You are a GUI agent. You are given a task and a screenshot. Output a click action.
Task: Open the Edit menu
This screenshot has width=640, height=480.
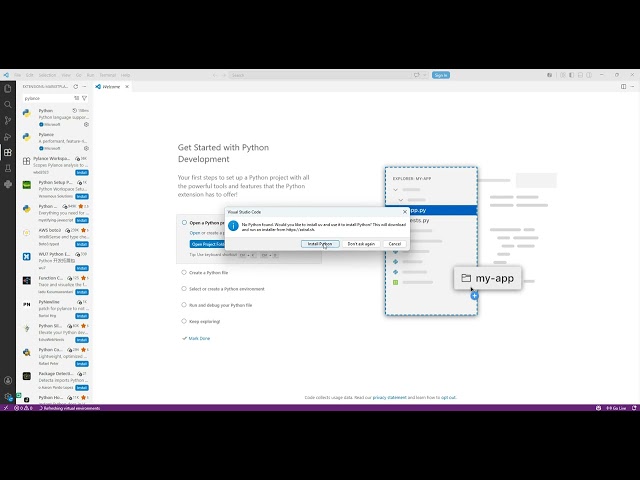[x=29, y=75]
